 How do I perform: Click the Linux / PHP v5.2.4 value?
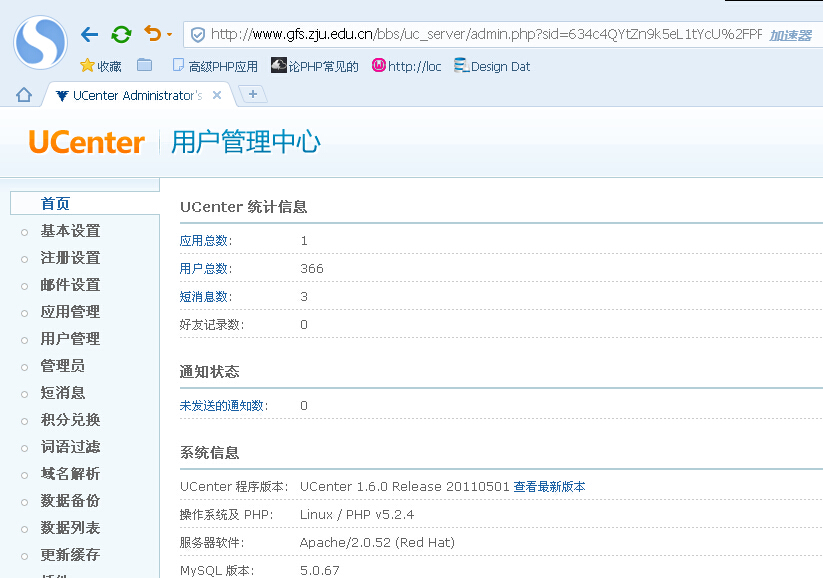(x=357, y=514)
